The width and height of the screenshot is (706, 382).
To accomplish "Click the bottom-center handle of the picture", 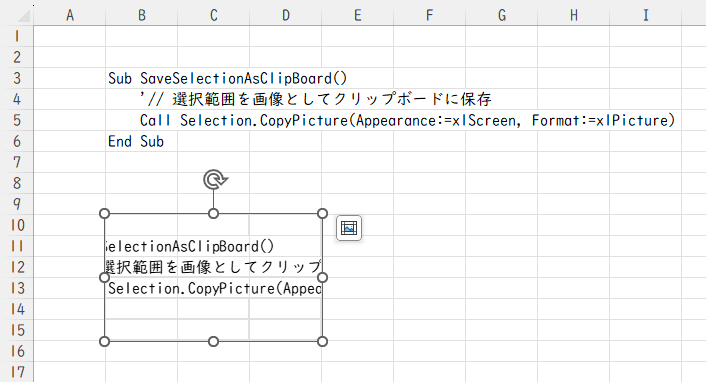I will click(213, 341).
